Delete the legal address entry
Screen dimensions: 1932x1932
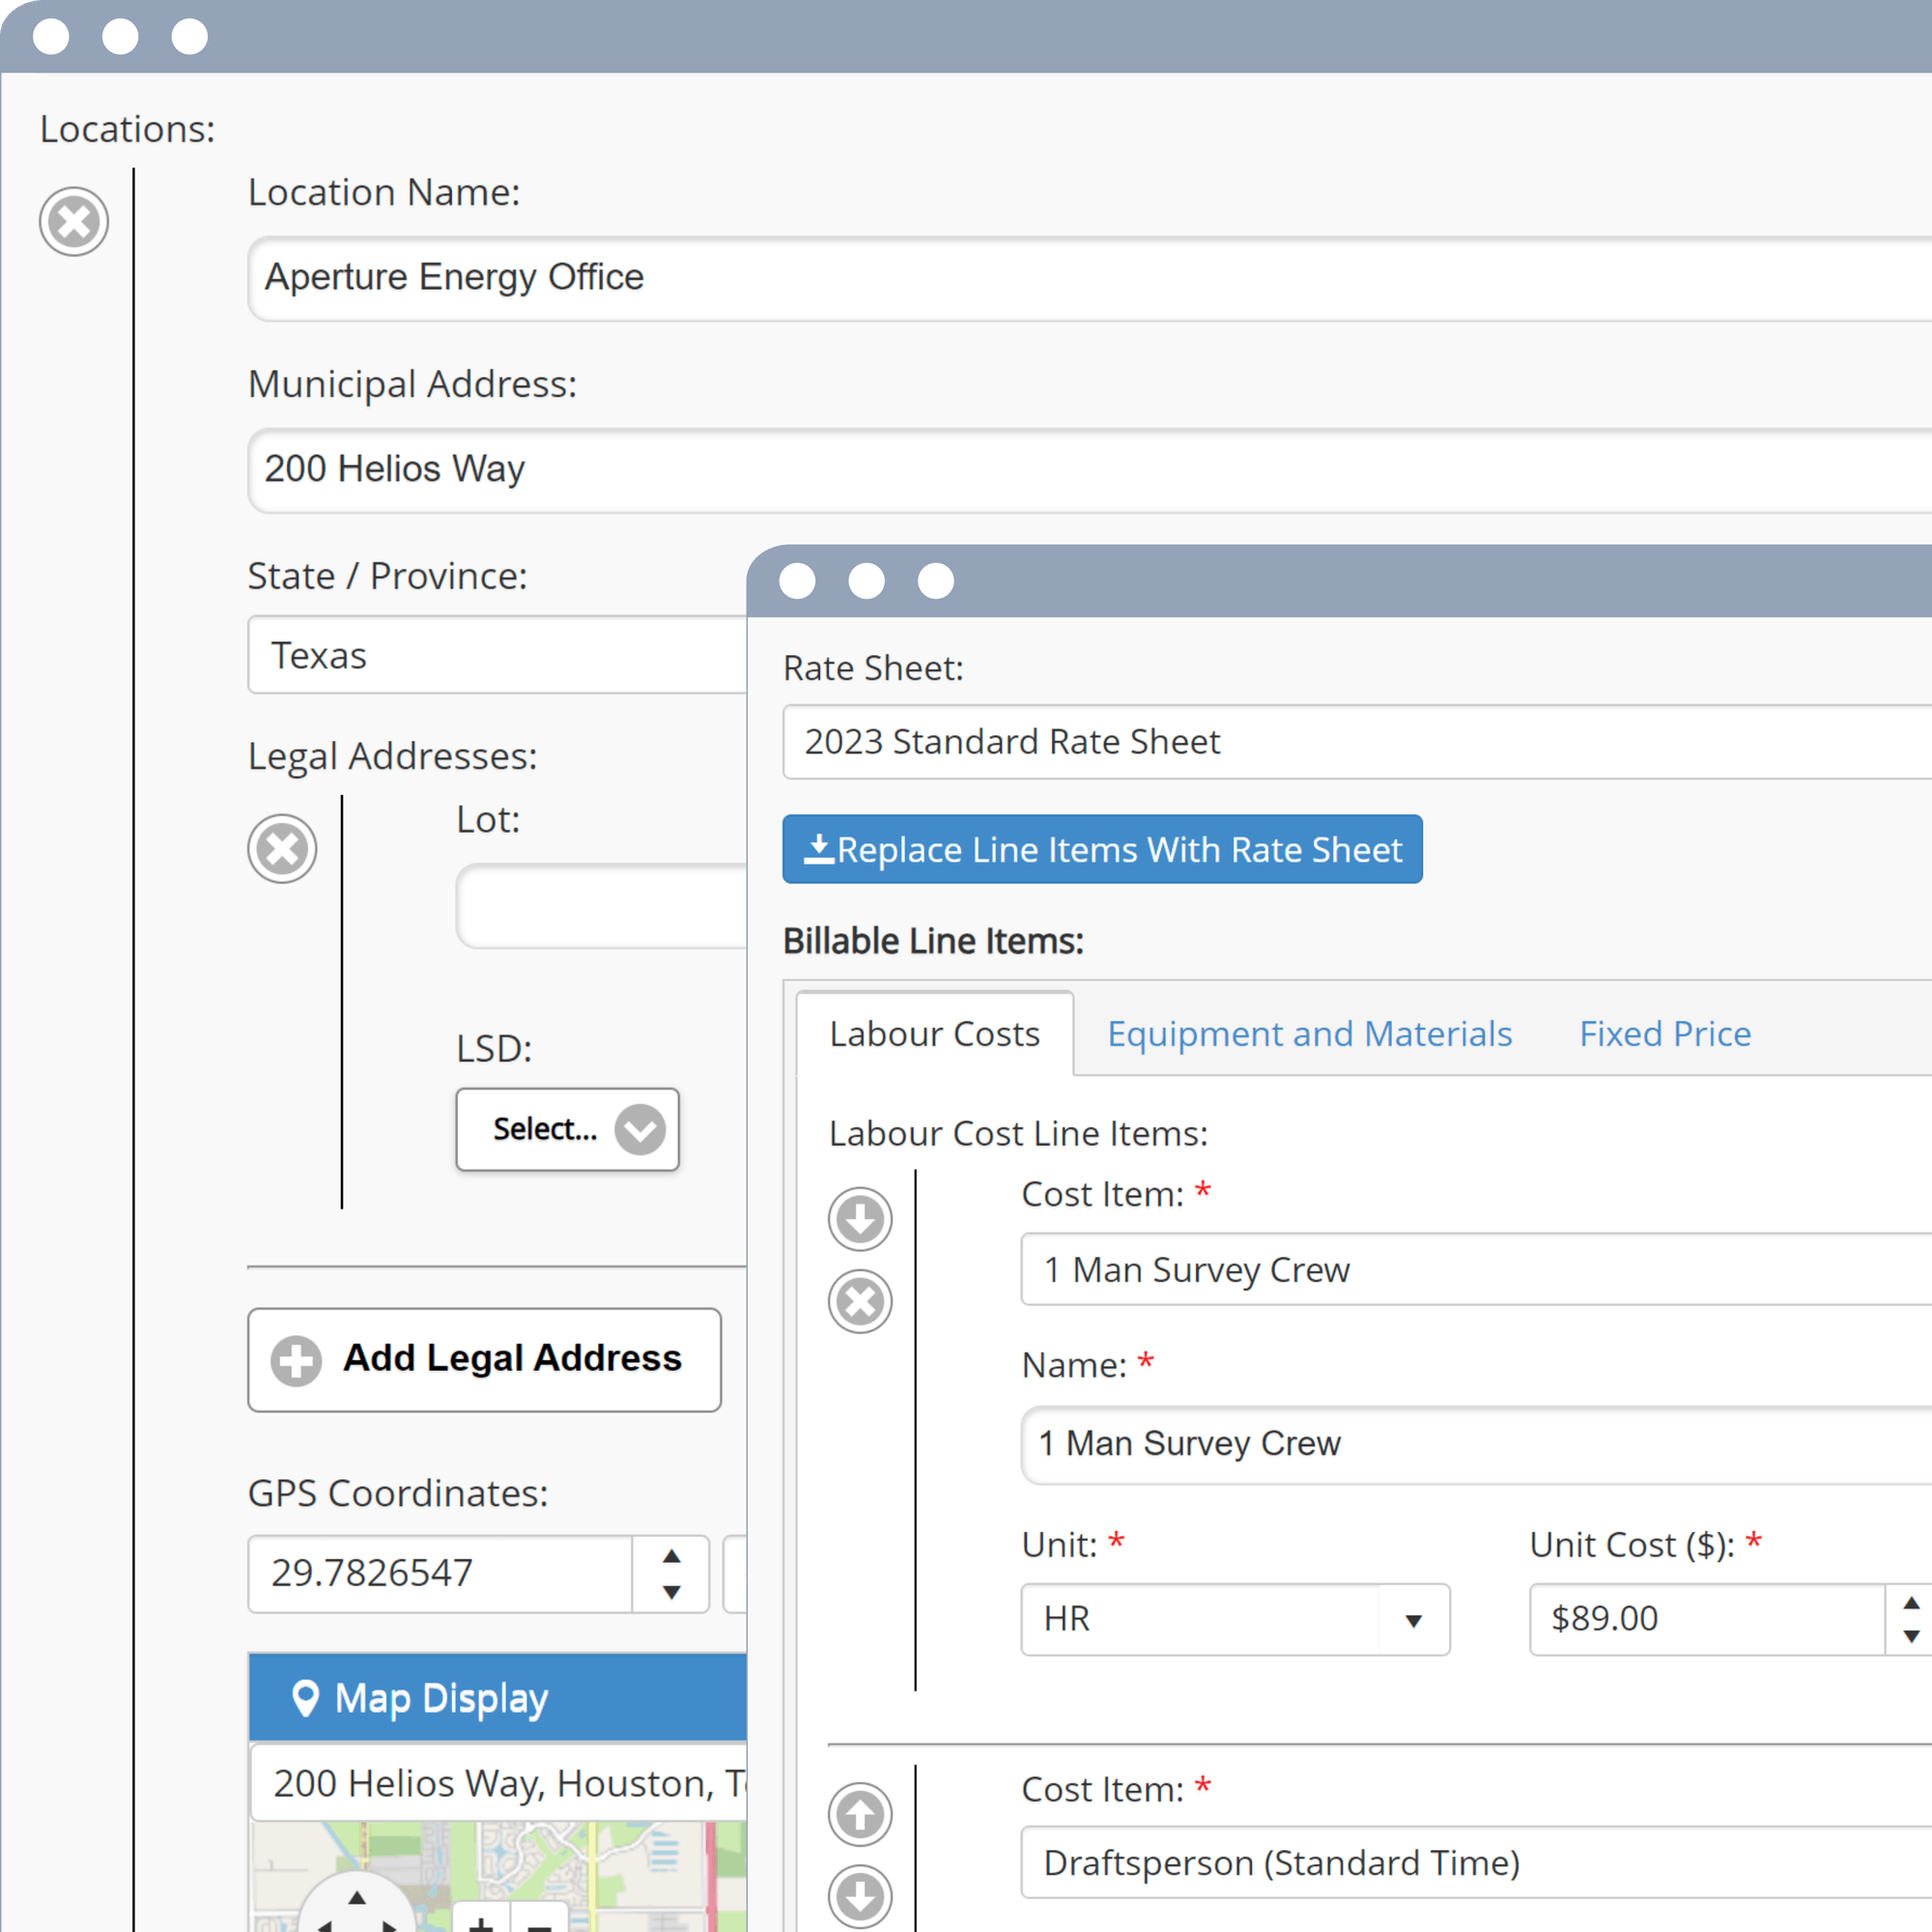click(282, 848)
